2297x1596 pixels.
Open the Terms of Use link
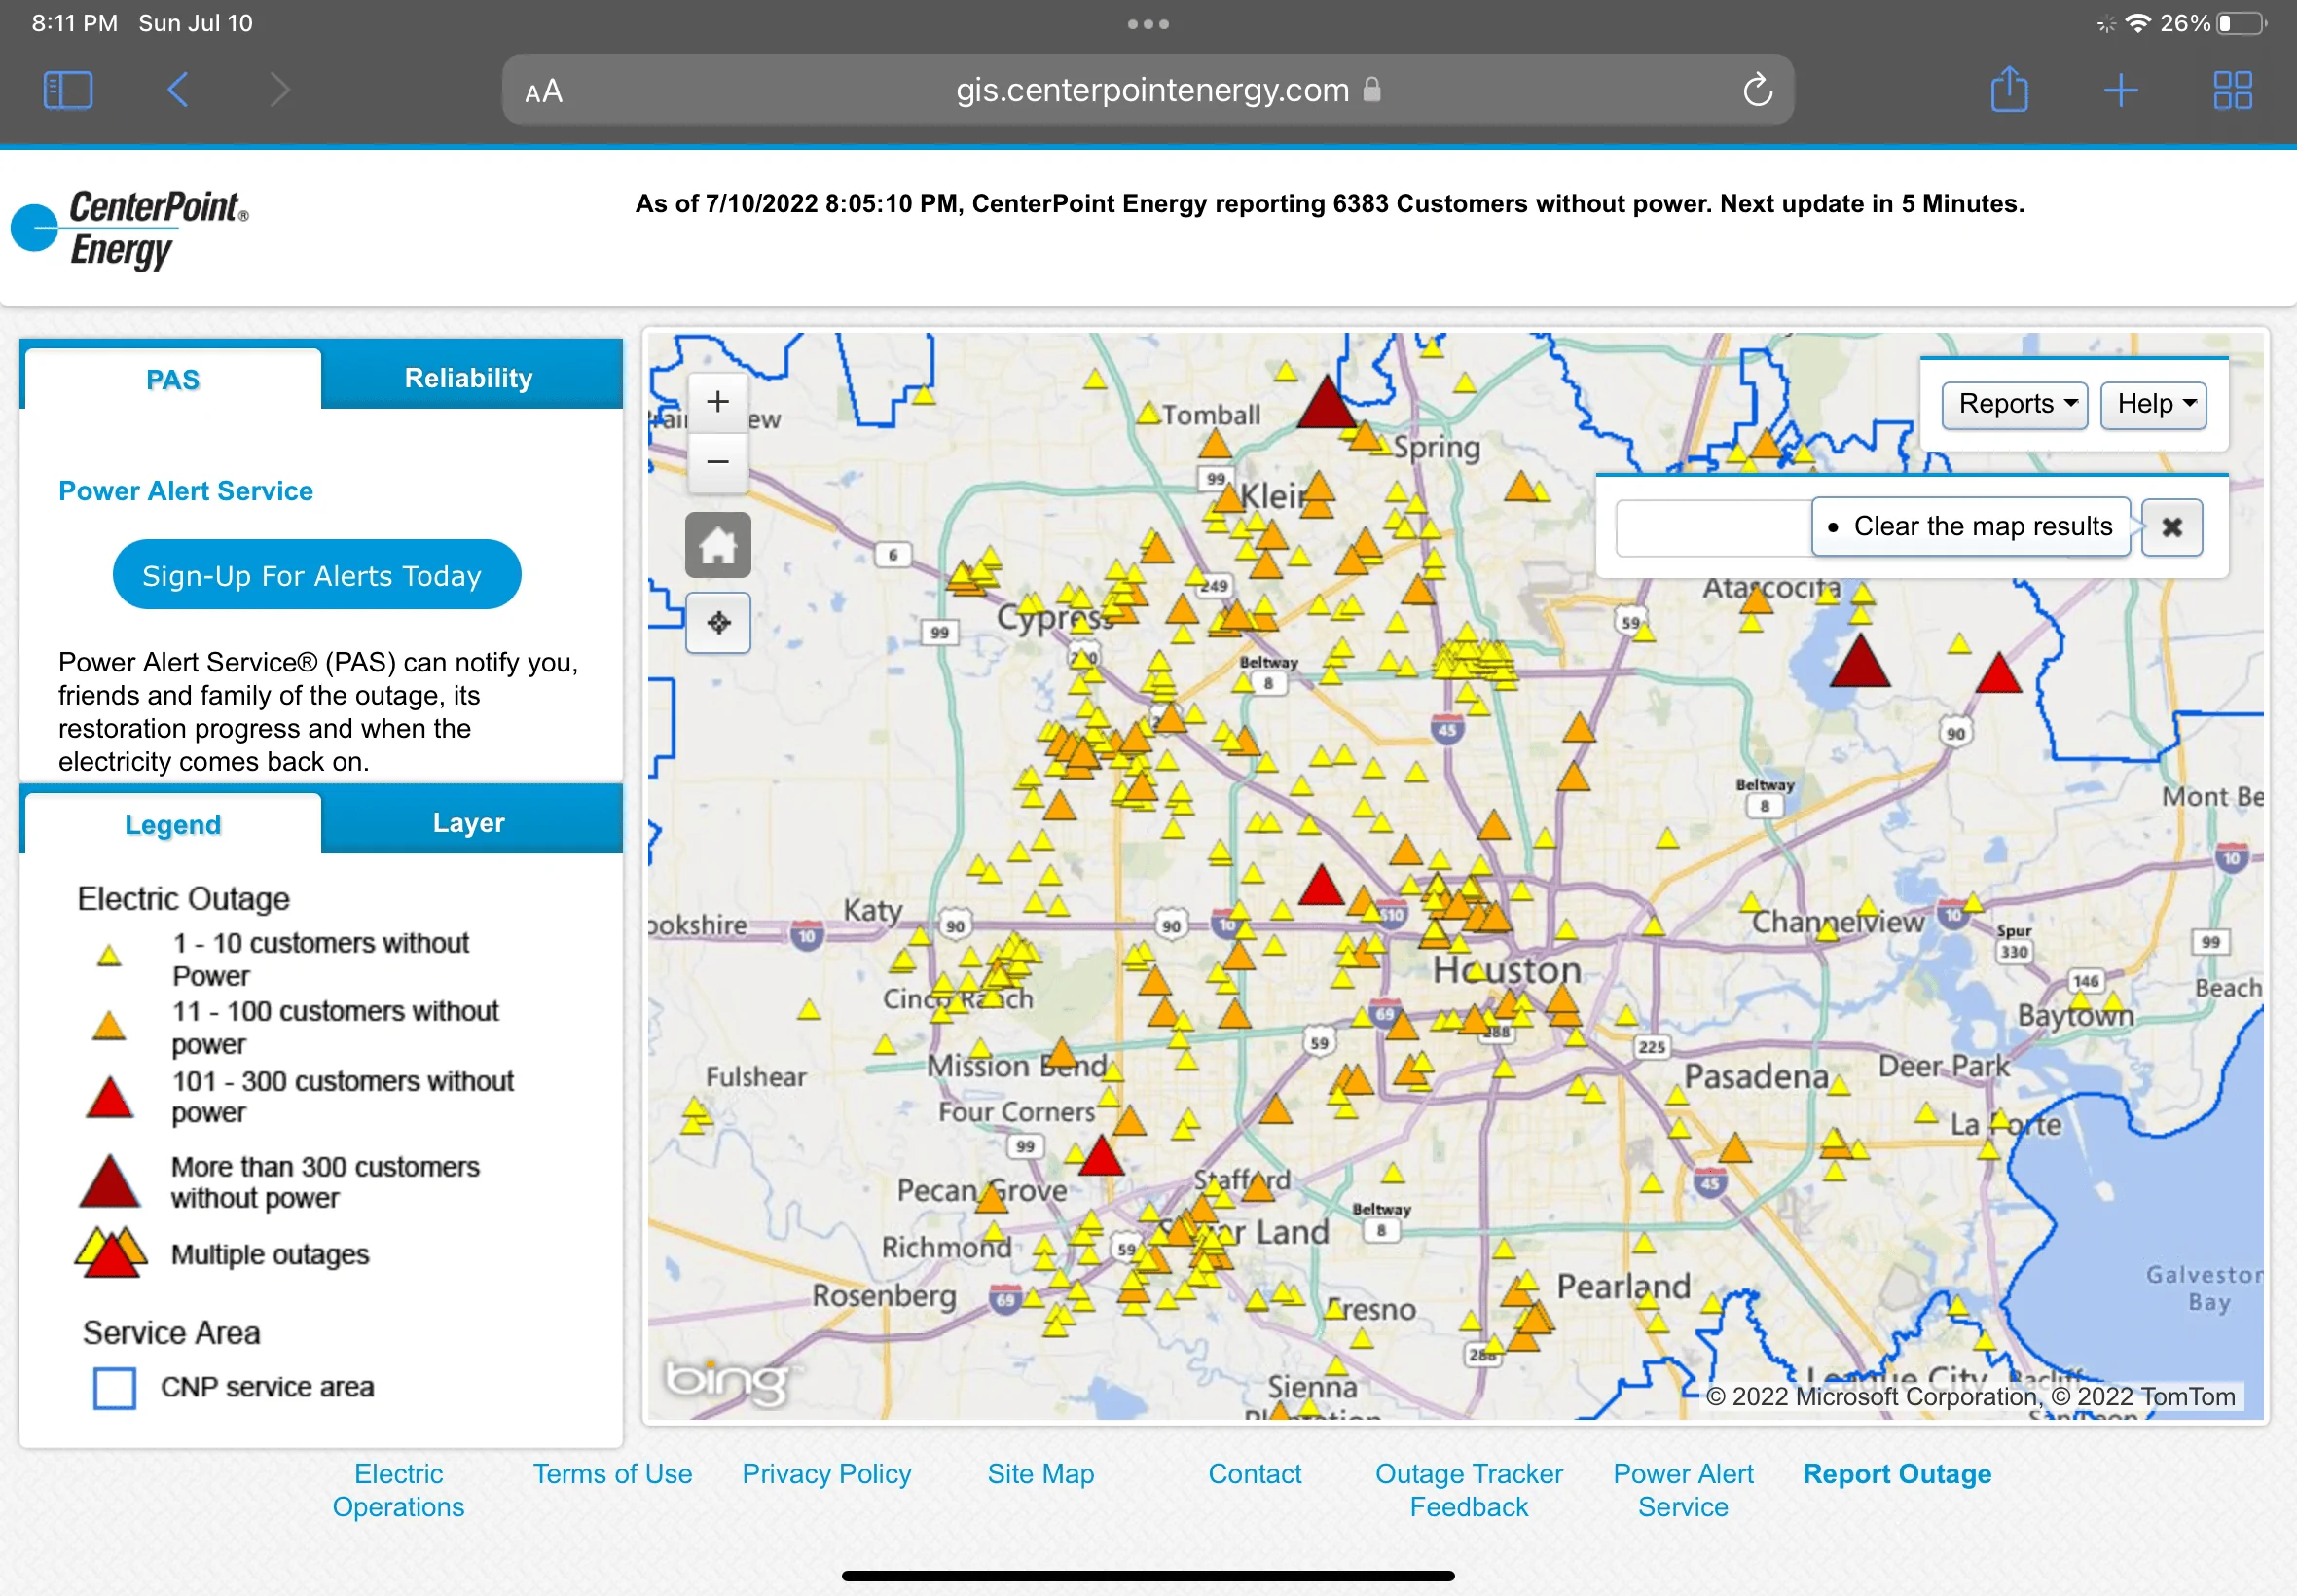(x=612, y=1474)
